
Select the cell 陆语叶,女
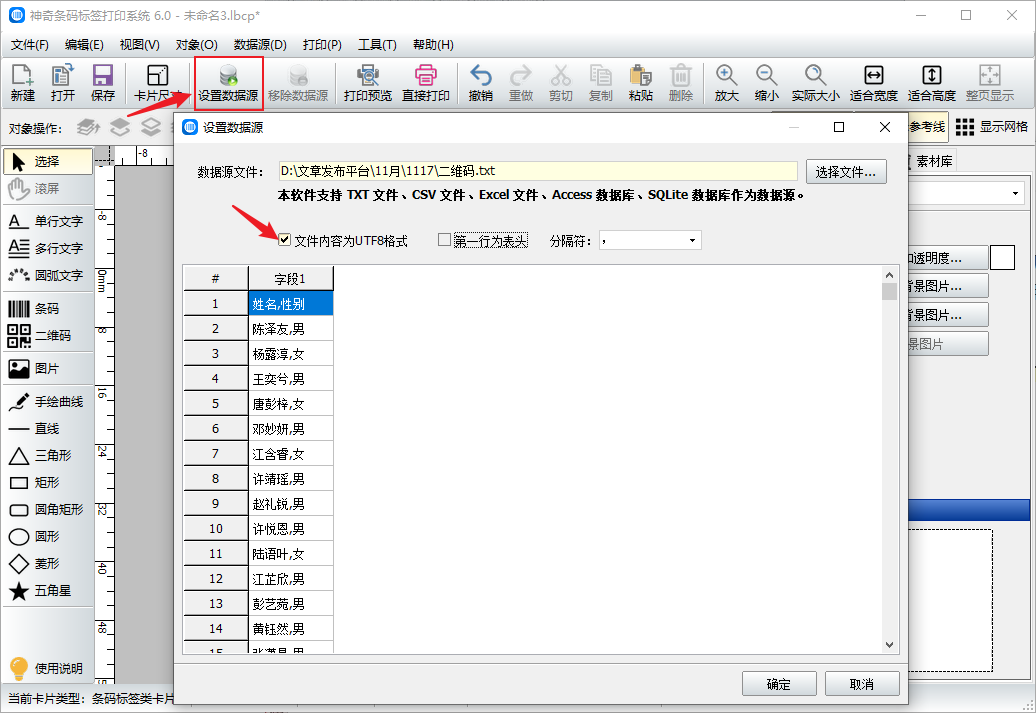coord(291,554)
